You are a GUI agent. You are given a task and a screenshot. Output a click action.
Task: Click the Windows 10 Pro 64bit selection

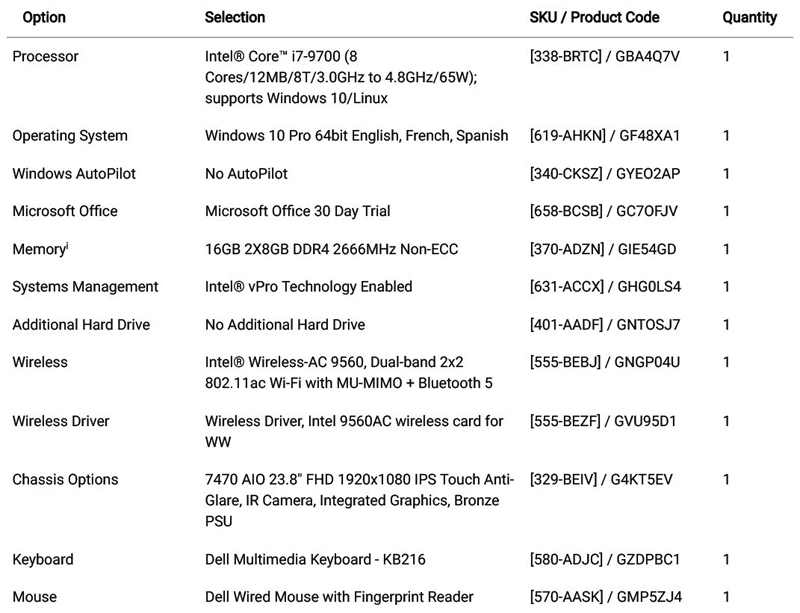tap(356, 135)
